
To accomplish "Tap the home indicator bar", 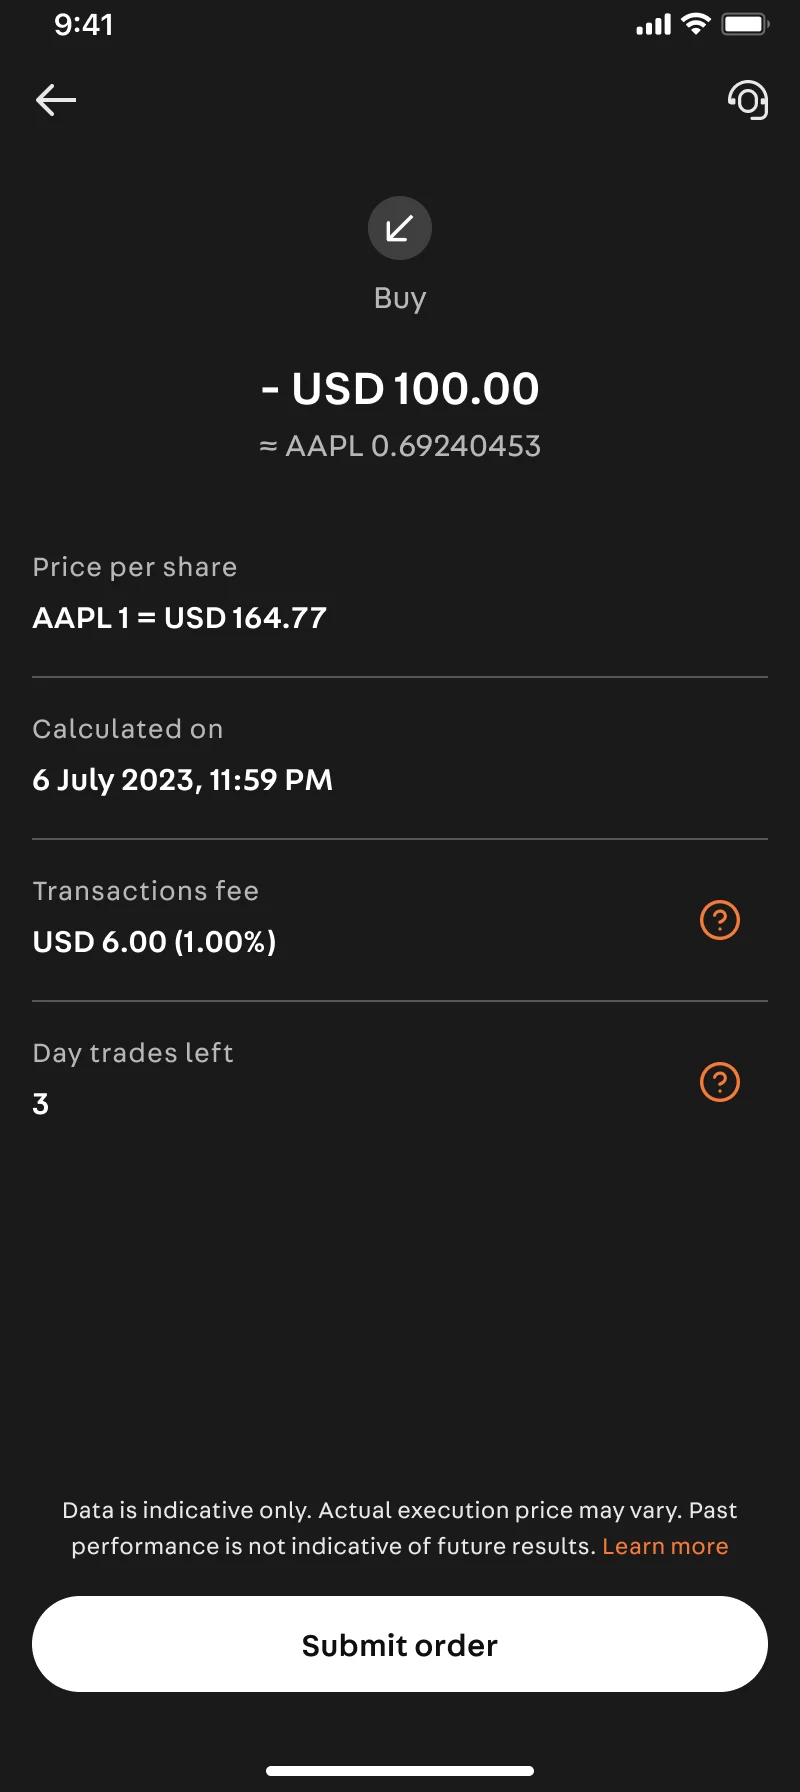I will click(x=400, y=1771).
